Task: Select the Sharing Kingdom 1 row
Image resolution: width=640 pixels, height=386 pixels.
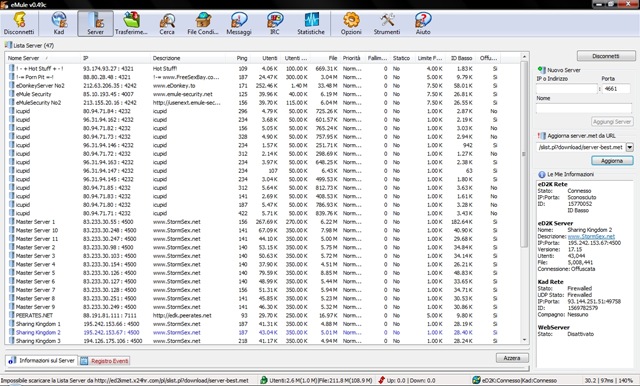Action: (254, 324)
